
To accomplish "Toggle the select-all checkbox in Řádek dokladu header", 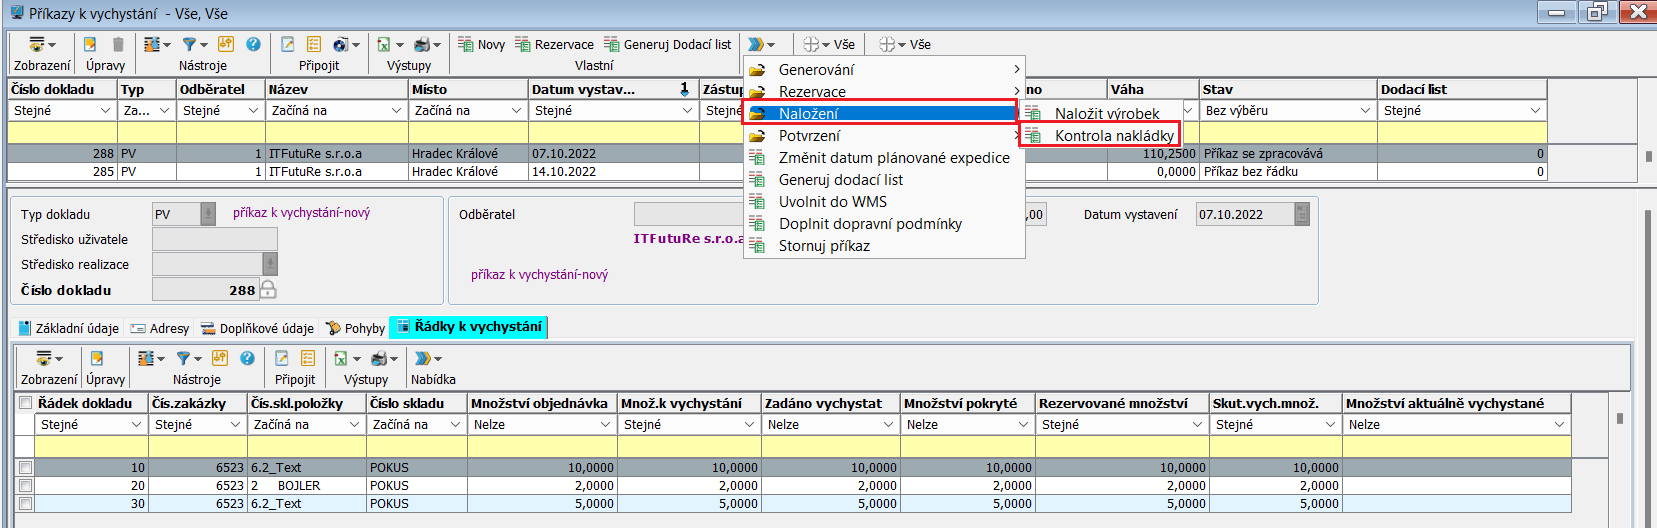I will [26, 403].
